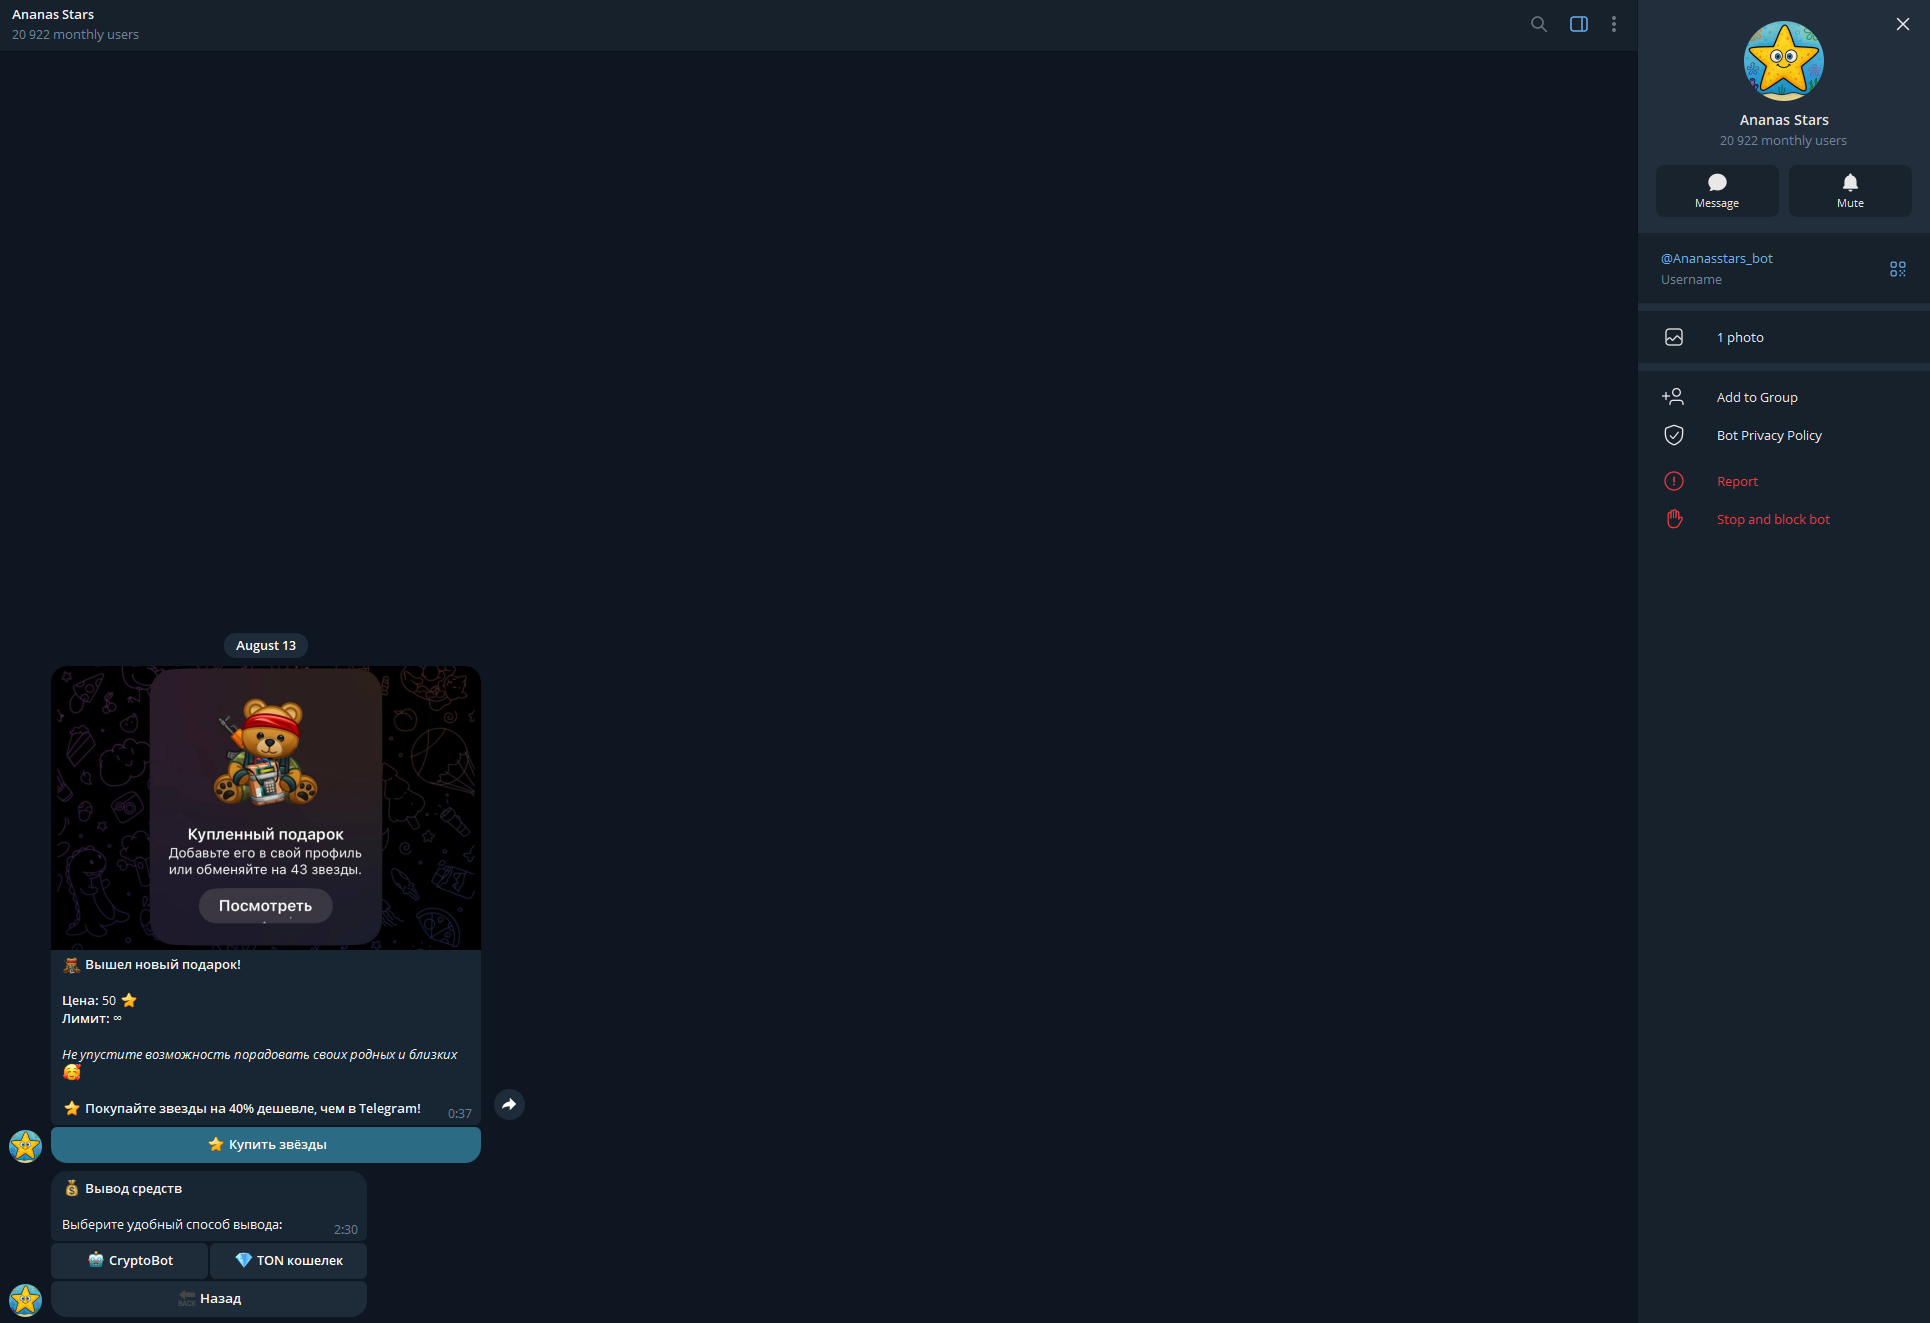
Task: Forward the new gift message
Action: pos(509,1104)
